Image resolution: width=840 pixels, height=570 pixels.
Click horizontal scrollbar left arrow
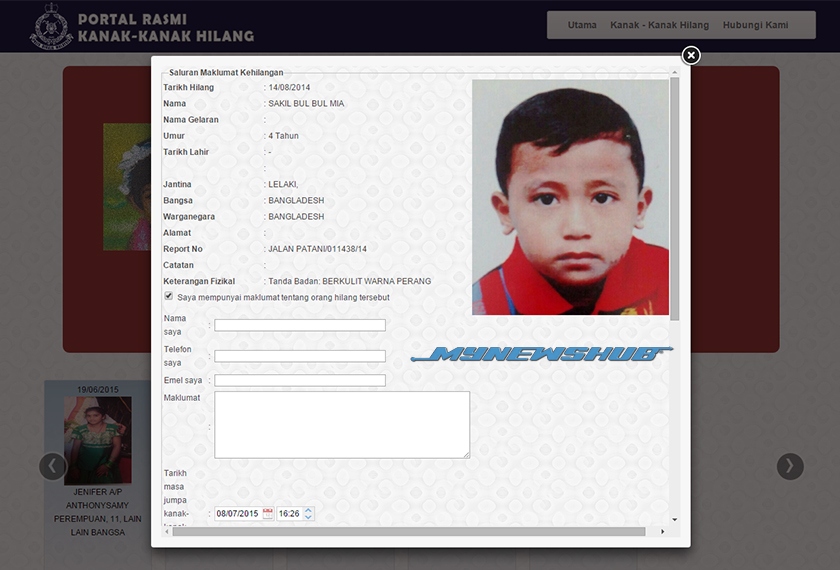click(168, 531)
